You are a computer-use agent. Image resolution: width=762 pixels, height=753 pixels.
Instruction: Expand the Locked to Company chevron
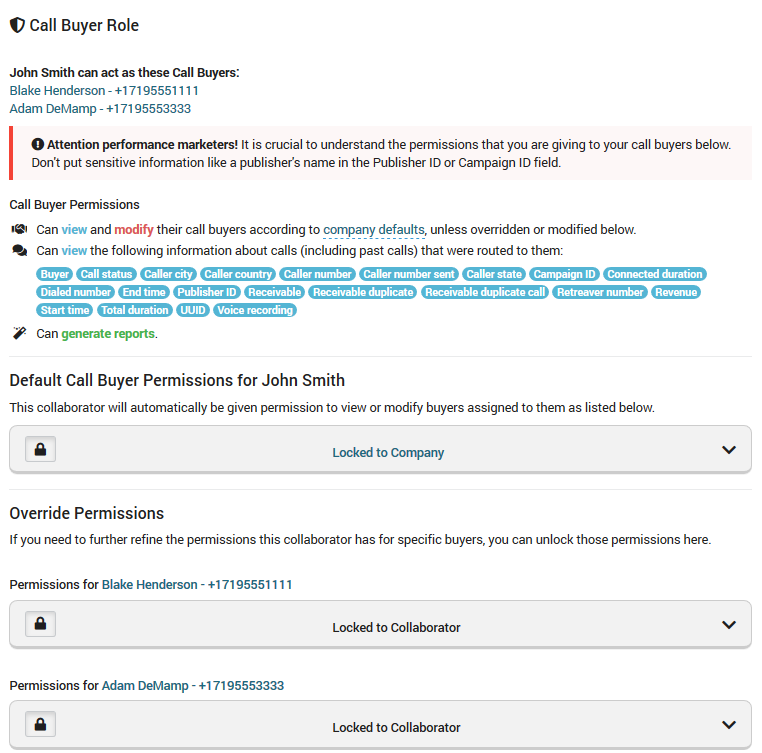[729, 450]
